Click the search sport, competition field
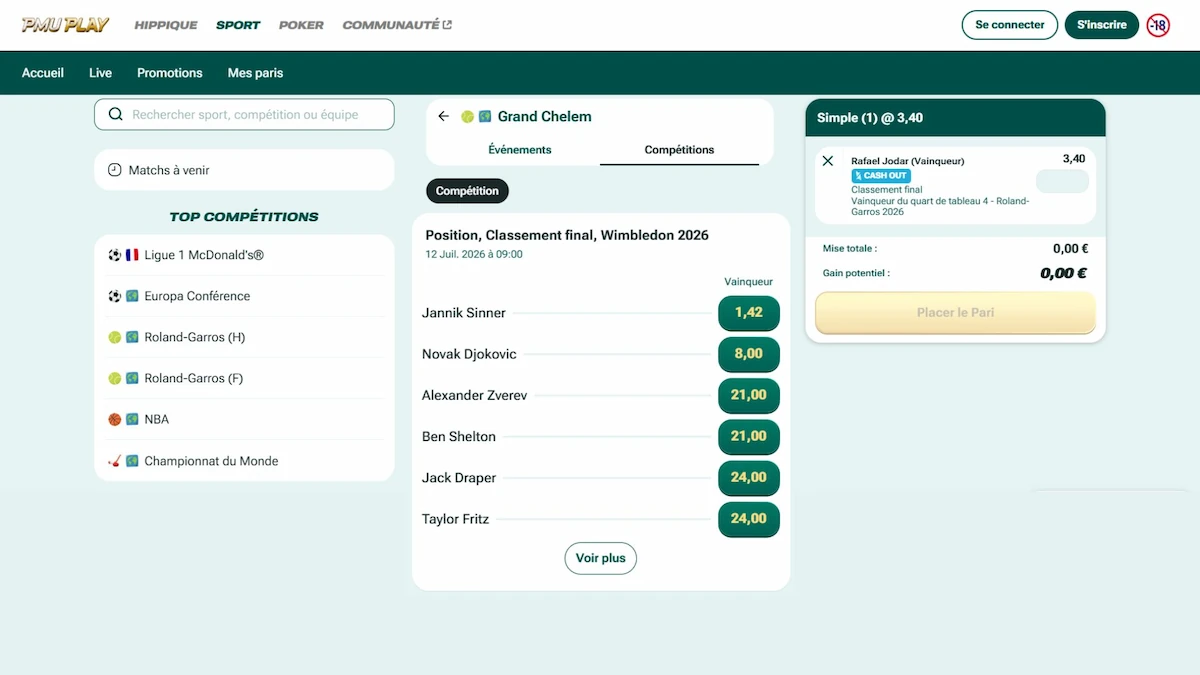 244,115
